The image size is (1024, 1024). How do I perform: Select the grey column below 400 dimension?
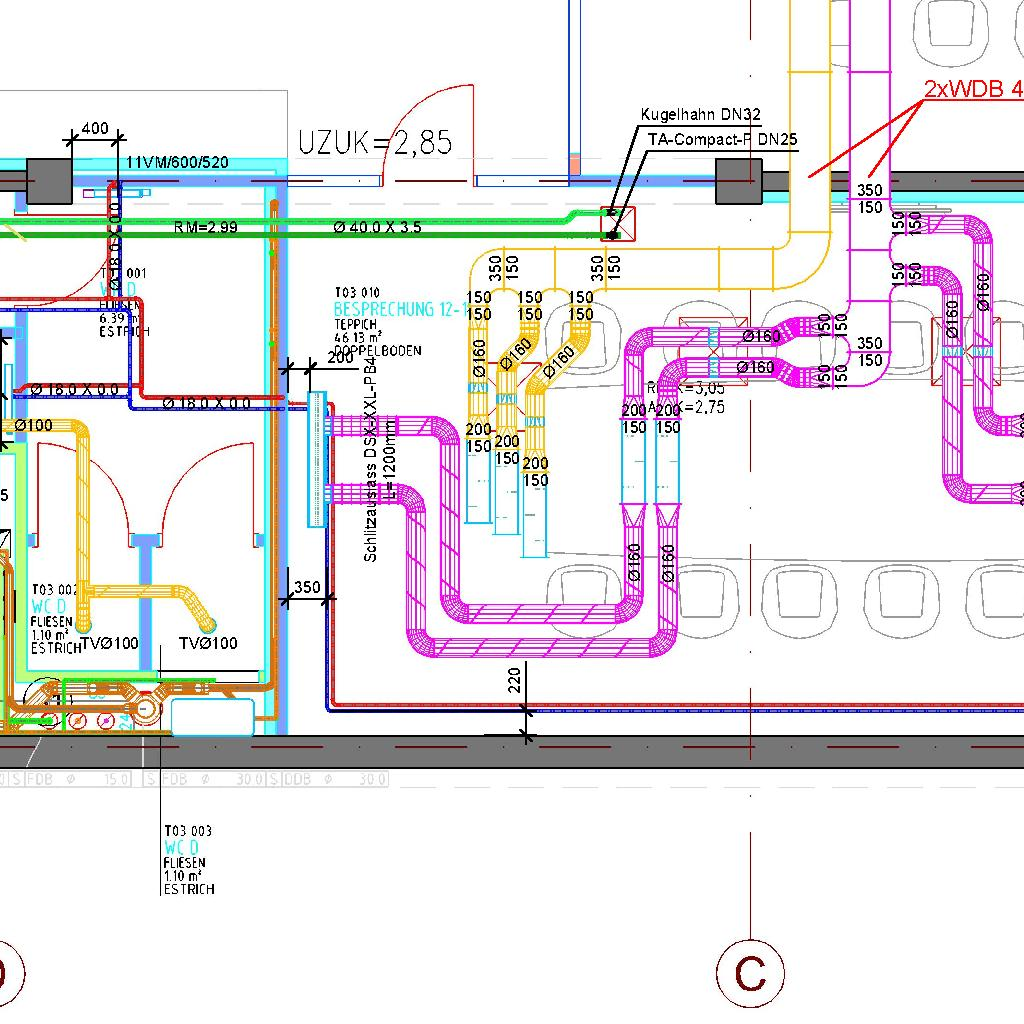tap(49, 181)
